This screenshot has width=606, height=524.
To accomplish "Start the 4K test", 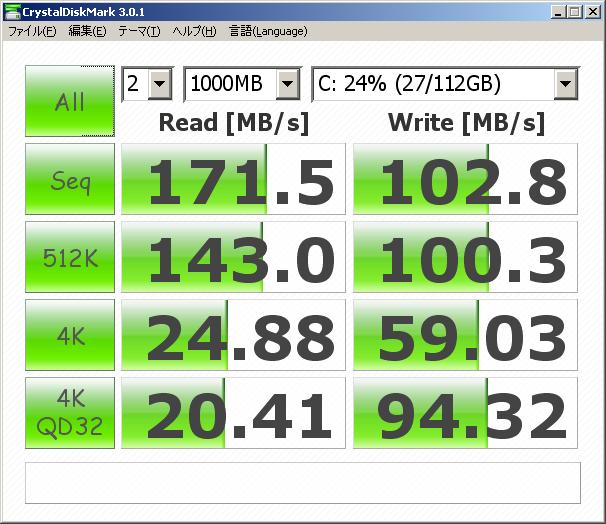I will [70, 335].
